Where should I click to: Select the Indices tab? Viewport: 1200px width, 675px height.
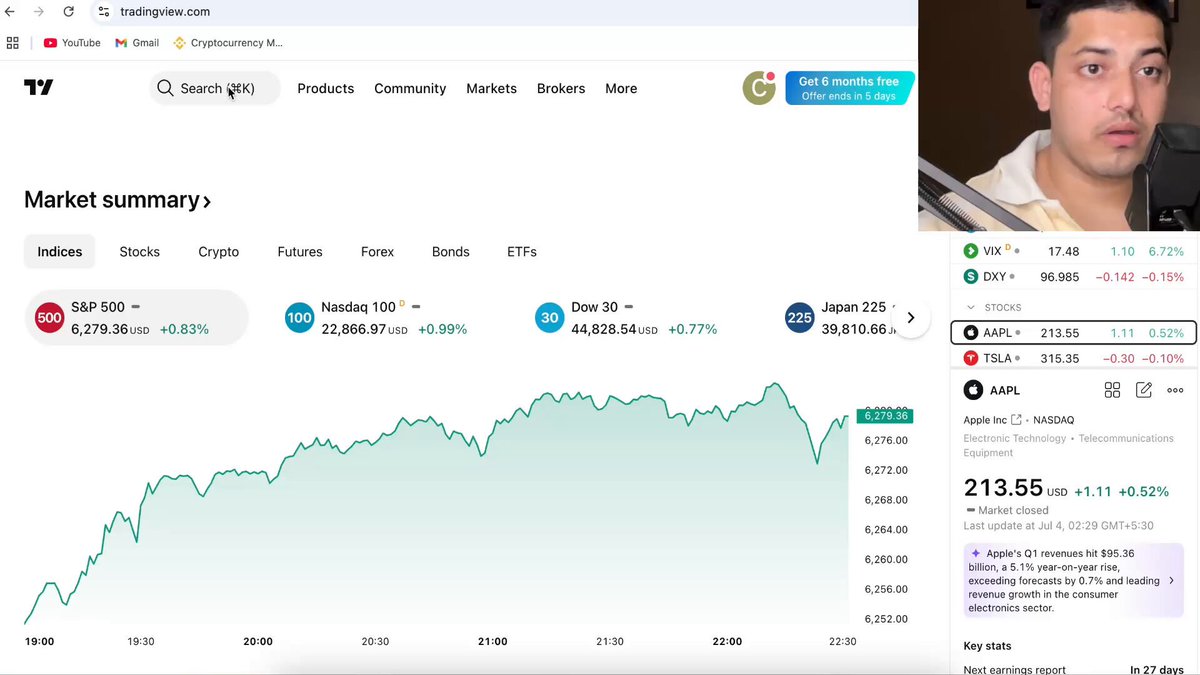[60, 252]
